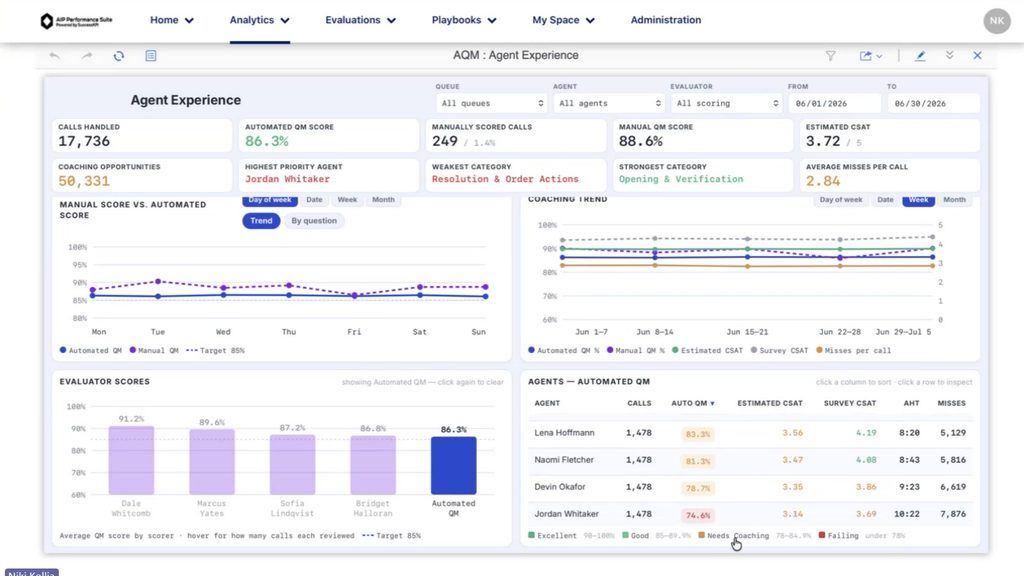The image size is (1024, 576).
Task: Click the Weakest Category Resolution & Order Actions card
Action: point(515,174)
